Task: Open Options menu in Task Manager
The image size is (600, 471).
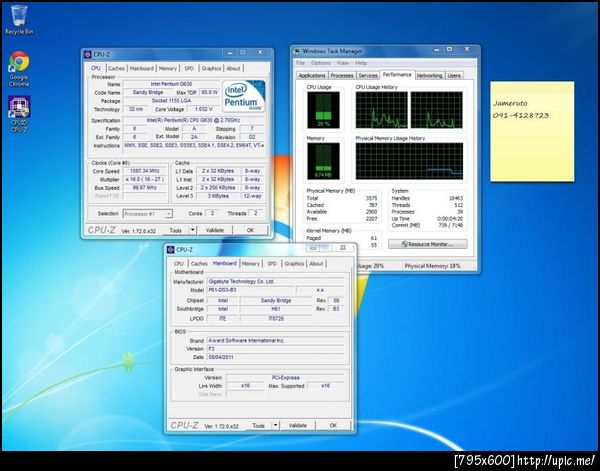Action: pos(321,63)
